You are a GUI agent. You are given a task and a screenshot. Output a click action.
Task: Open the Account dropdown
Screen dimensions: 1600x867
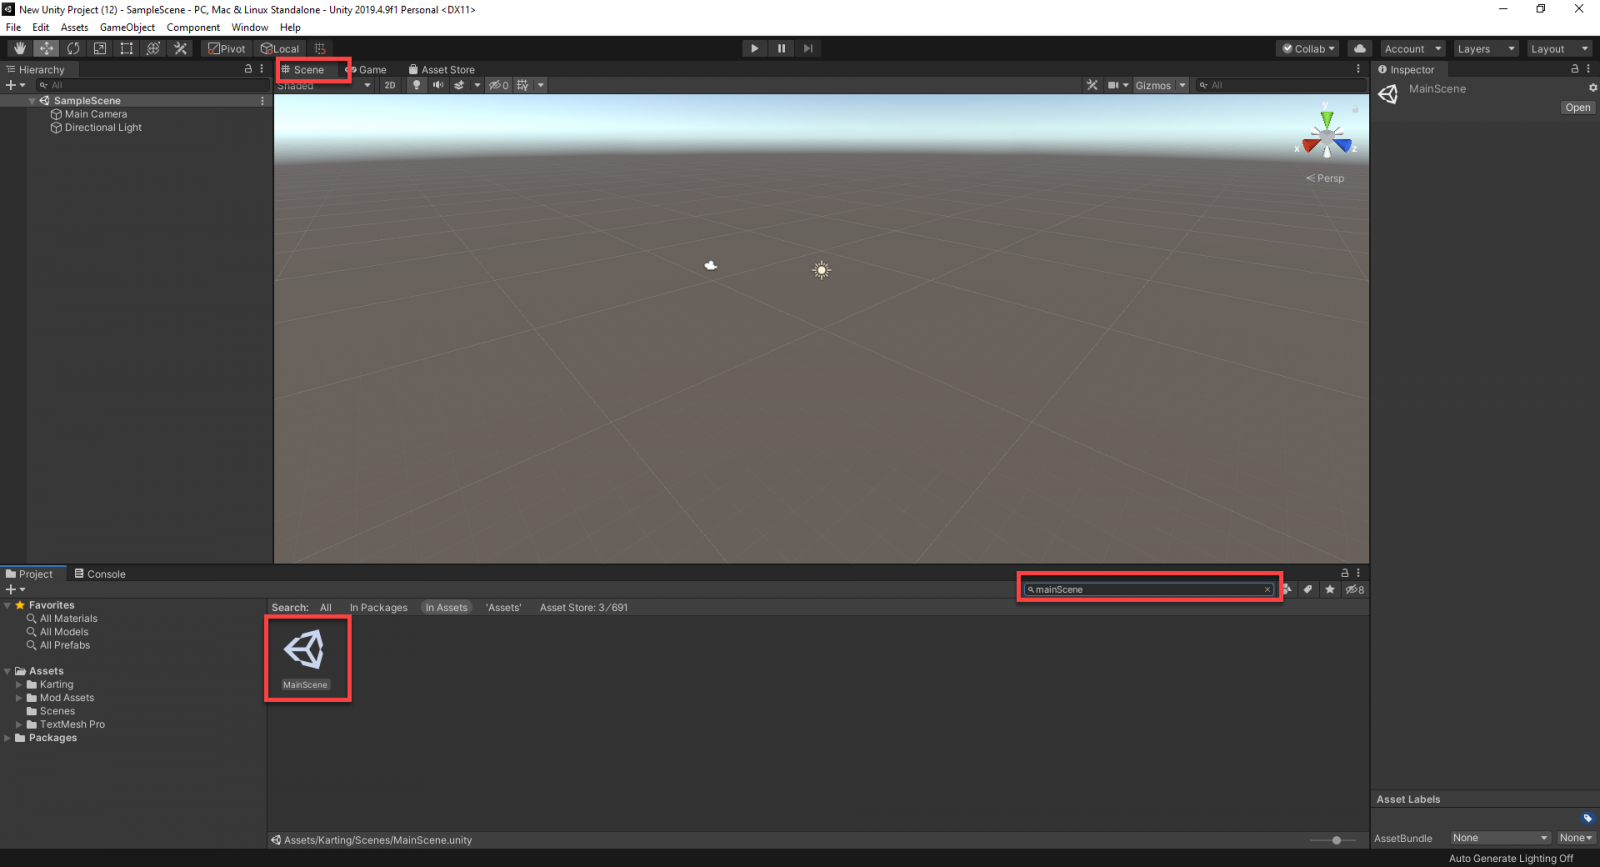pos(1413,48)
